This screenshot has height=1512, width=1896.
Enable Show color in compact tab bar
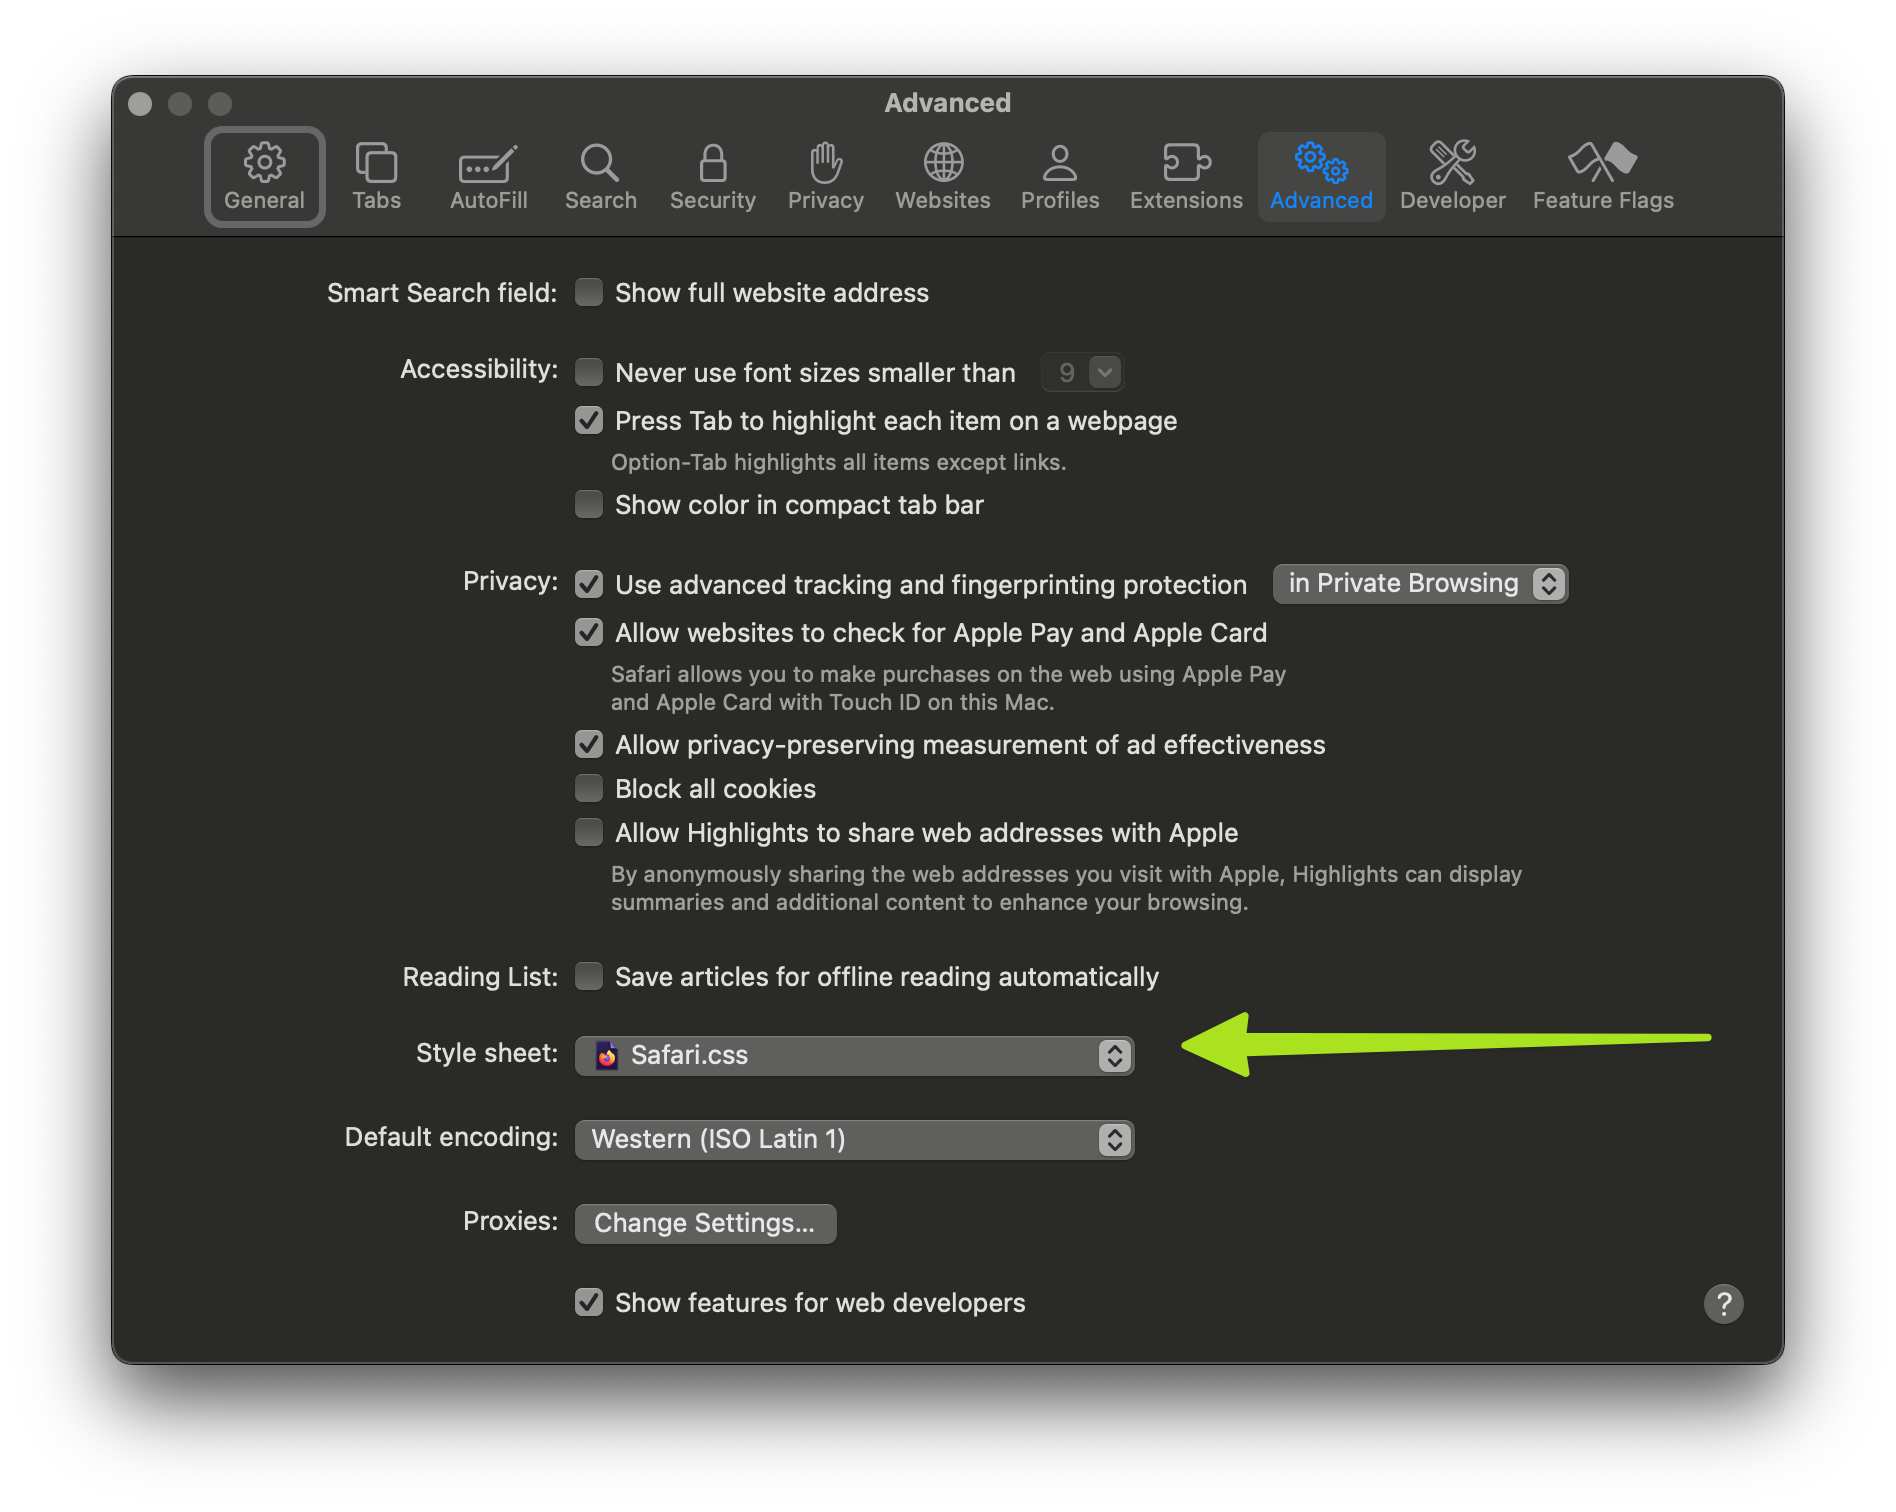(x=589, y=504)
